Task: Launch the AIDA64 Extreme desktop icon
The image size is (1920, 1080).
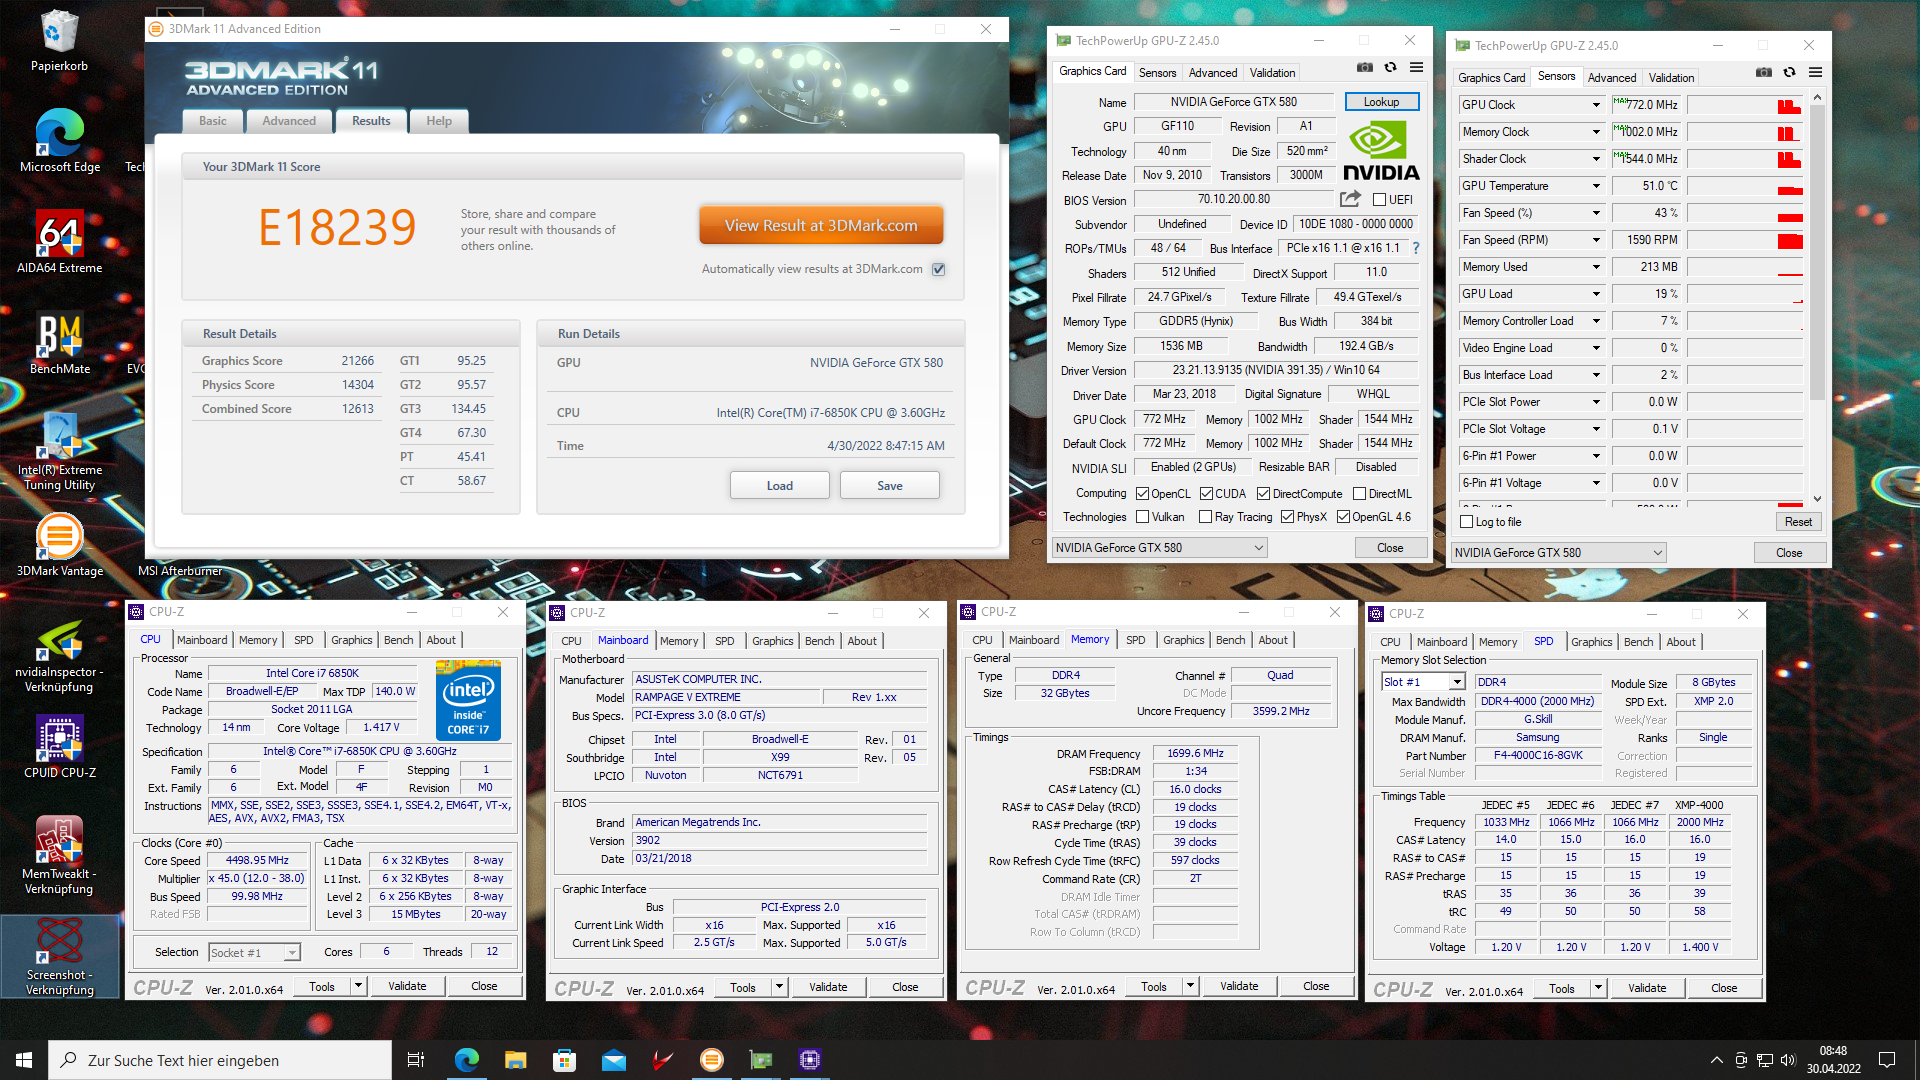Action: 59,242
